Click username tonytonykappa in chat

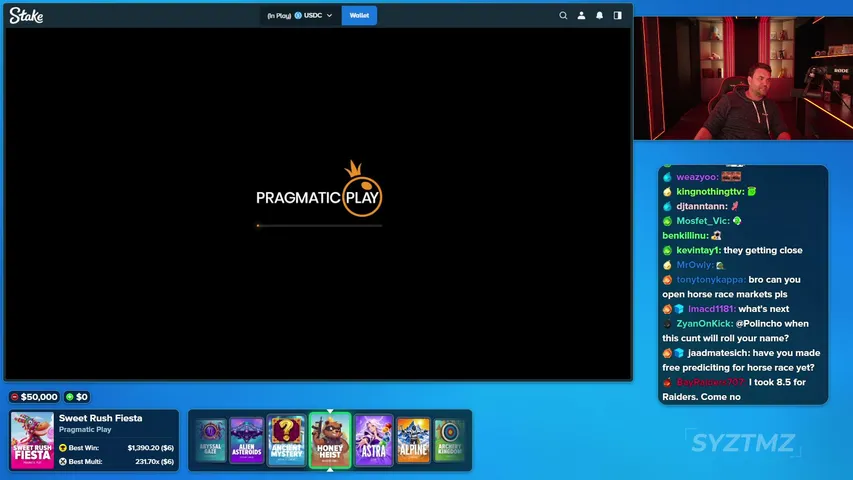[710, 280]
